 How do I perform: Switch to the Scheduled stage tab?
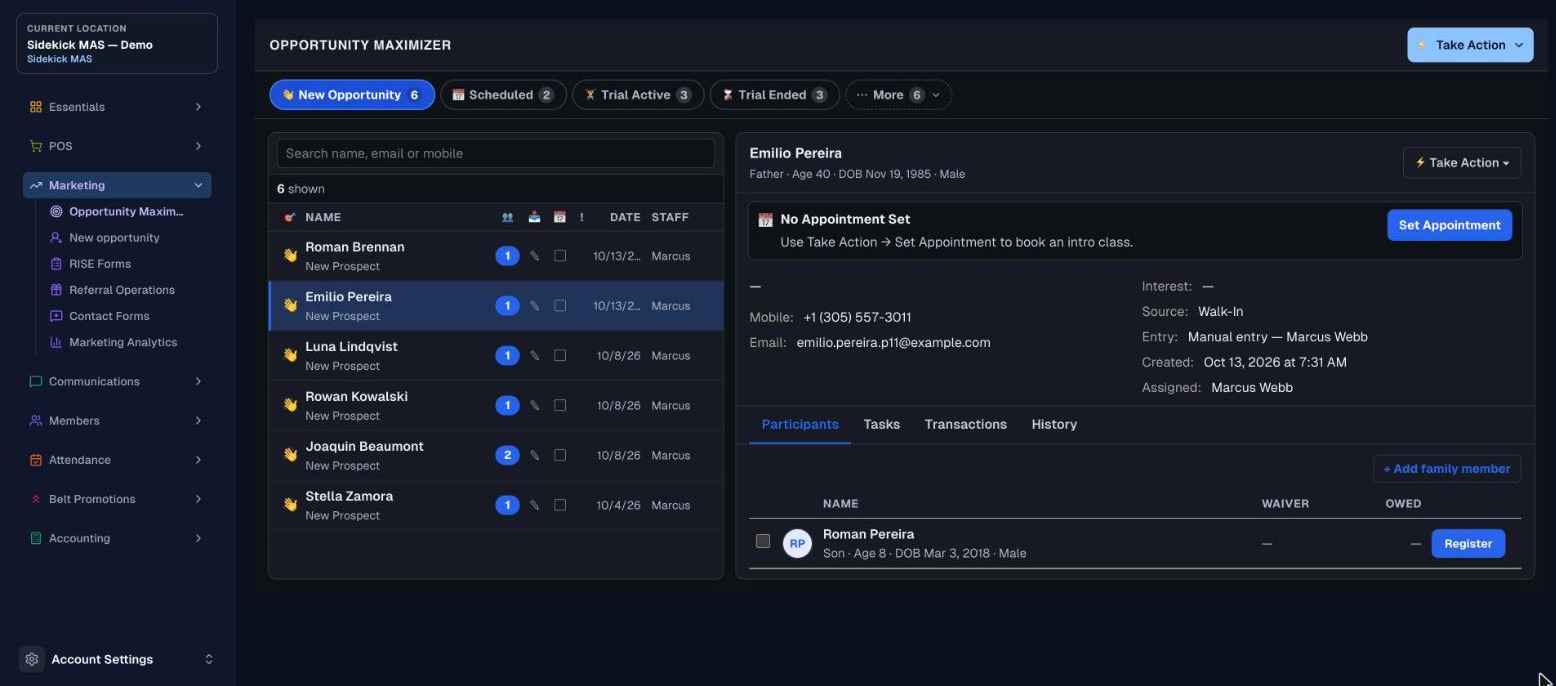[503, 95]
